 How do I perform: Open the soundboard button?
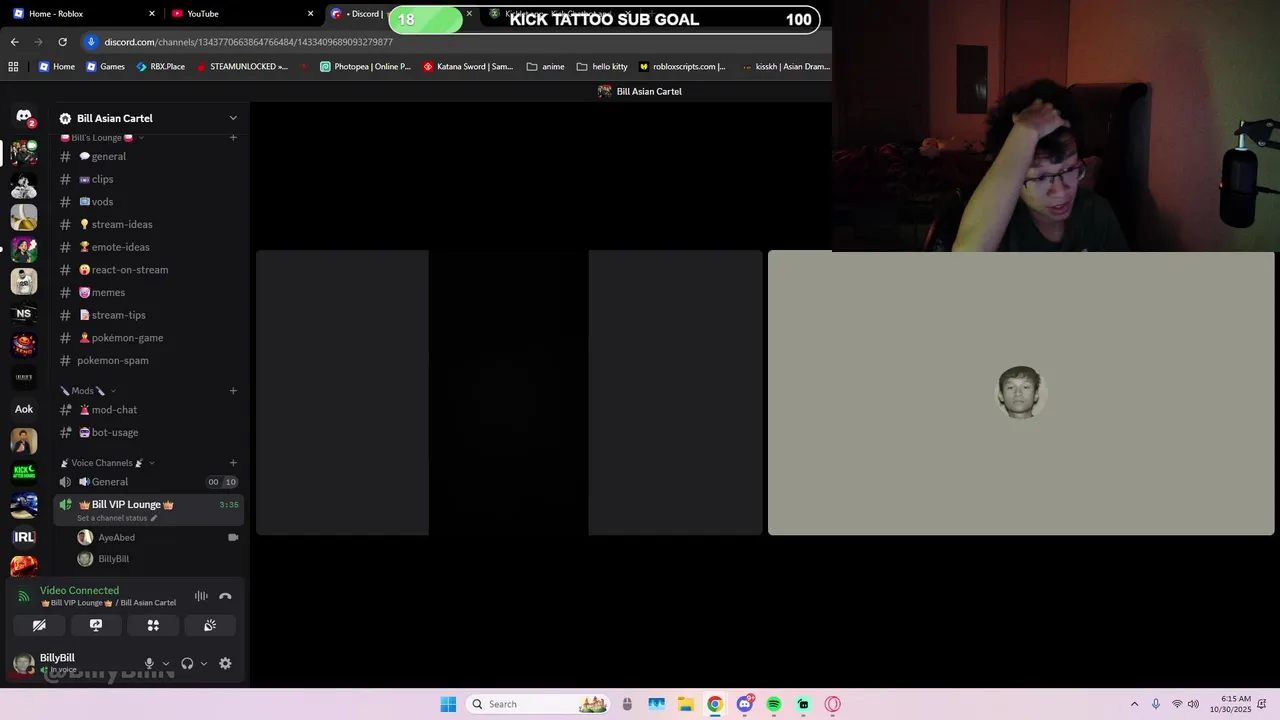(210, 625)
